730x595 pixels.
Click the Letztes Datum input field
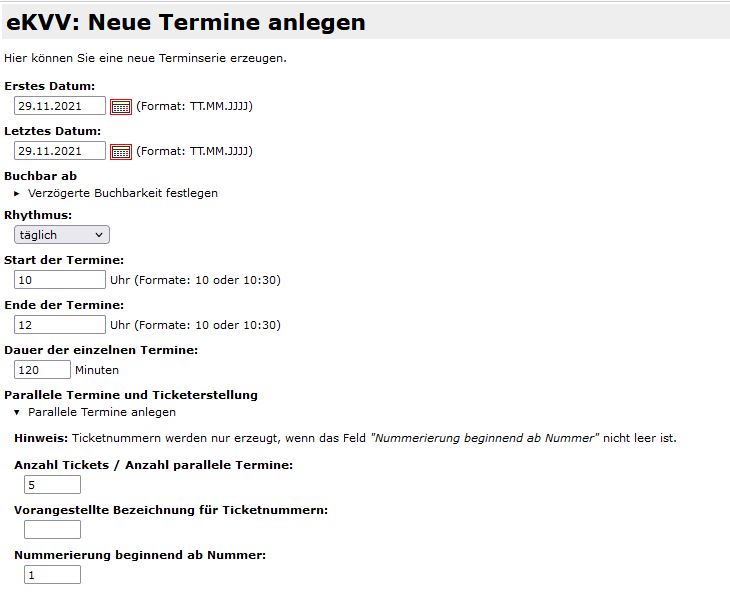60,151
